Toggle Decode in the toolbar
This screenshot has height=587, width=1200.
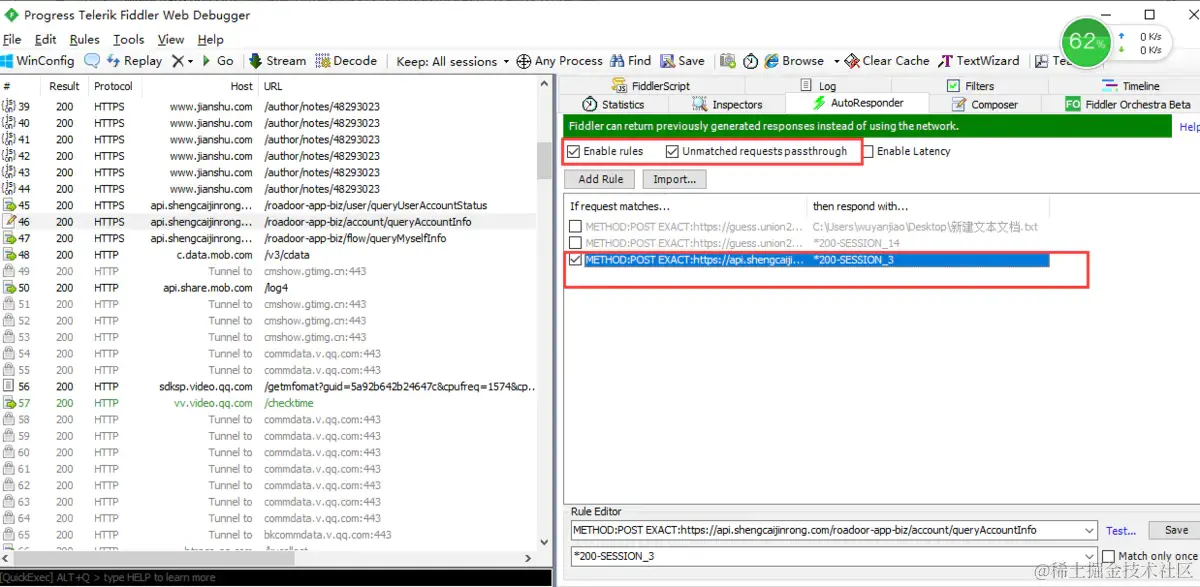(346, 61)
